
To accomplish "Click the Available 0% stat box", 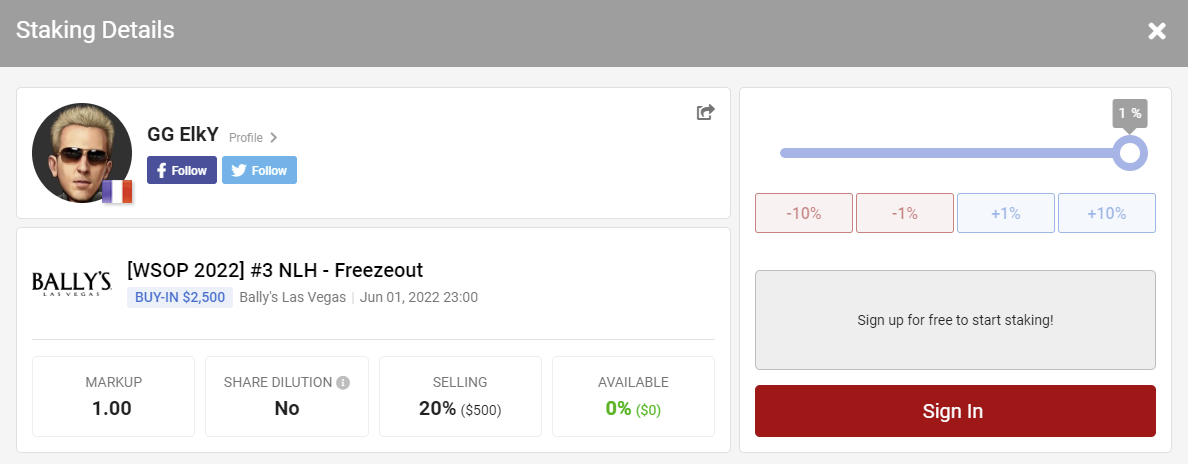I will pos(633,397).
